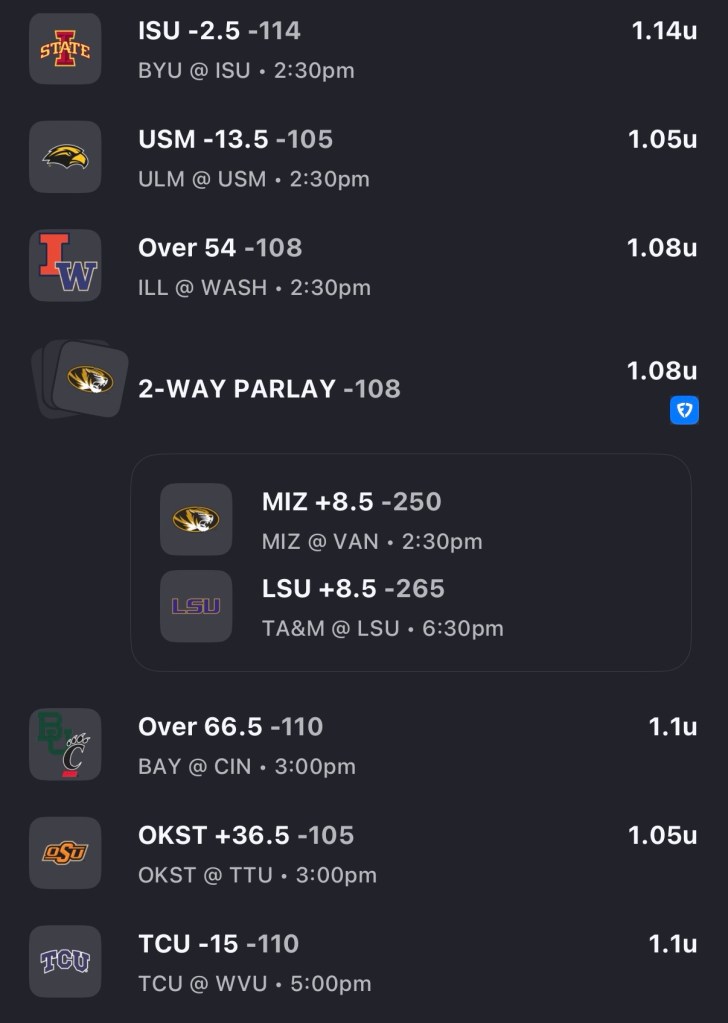Tap the TCU team logo
Viewport: 728px width, 1023px height.
65,961
